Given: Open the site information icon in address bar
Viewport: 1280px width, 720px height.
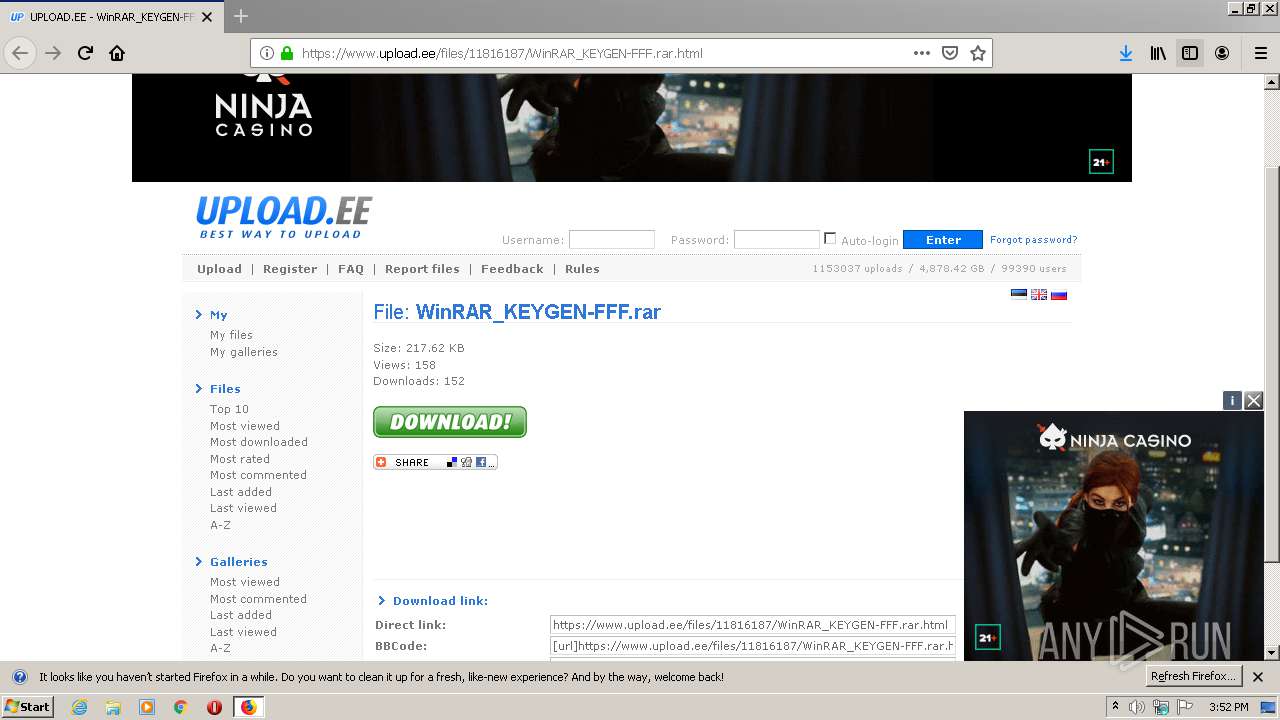Looking at the screenshot, I should tap(267, 54).
